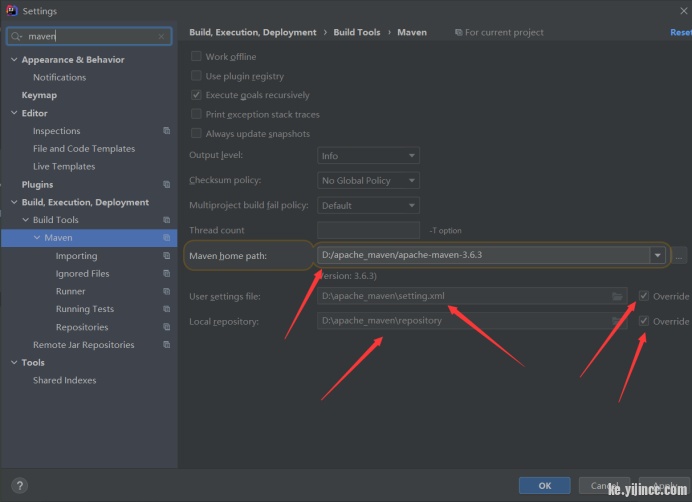This screenshot has width=692, height=502.
Task: Expand the Maven home path dropdown arrow
Action: (x=658, y=255)
